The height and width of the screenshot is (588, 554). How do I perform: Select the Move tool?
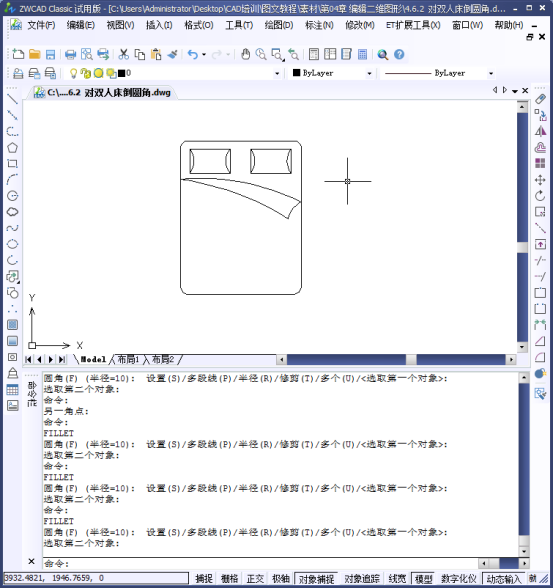540,180
